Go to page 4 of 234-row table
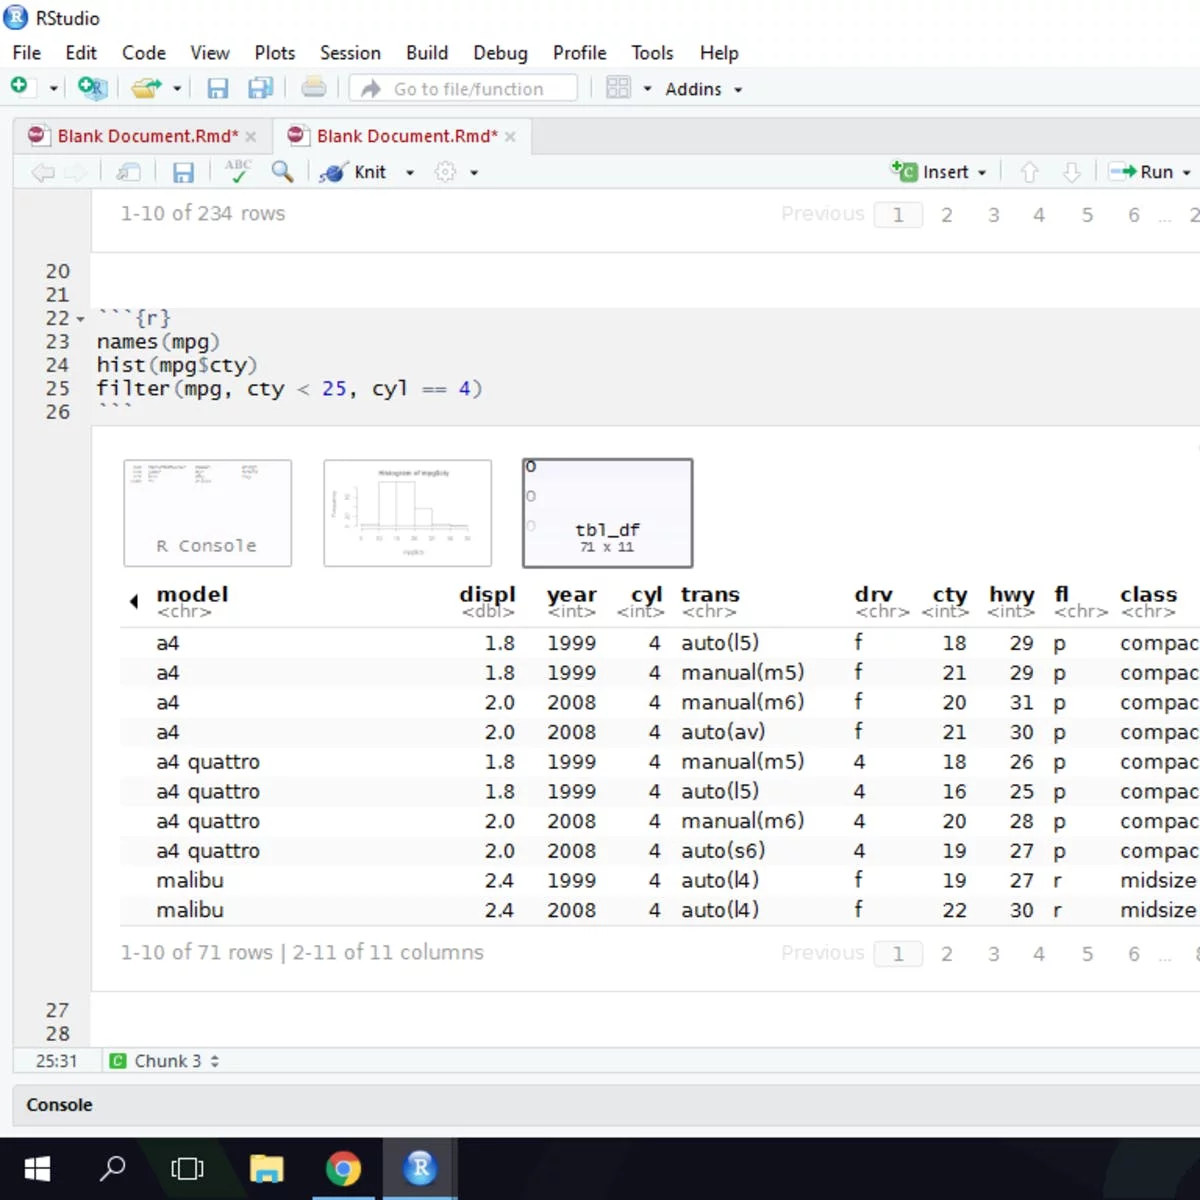This screenshot has height=1200, width=1200. pos(1039,215)
